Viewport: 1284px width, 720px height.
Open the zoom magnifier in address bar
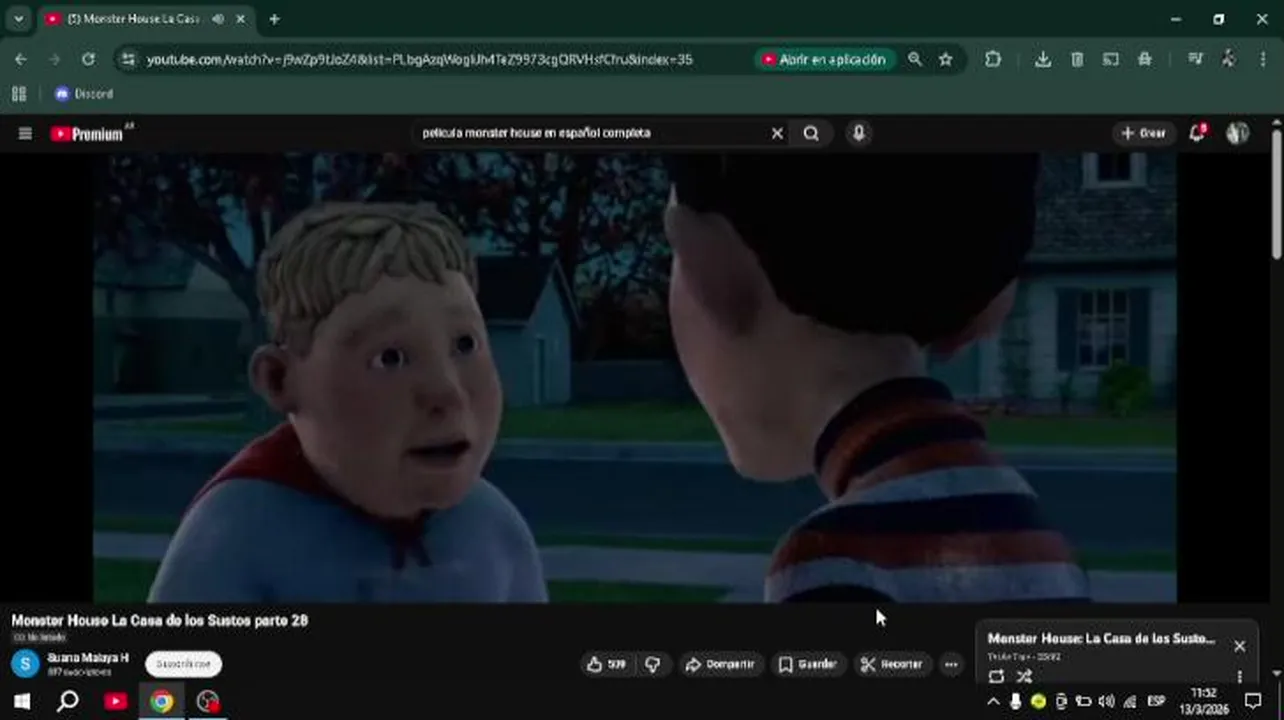tap(914, 60)
